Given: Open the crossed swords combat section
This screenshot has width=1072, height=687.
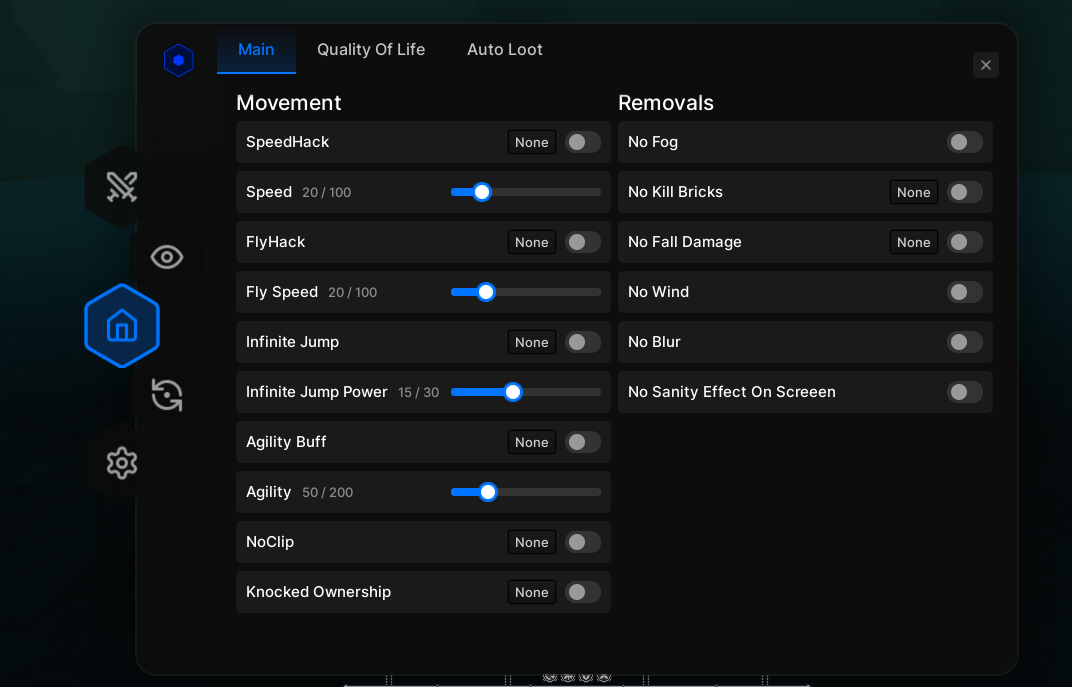Looking at the screenshot, I should [x=122, y=187].
